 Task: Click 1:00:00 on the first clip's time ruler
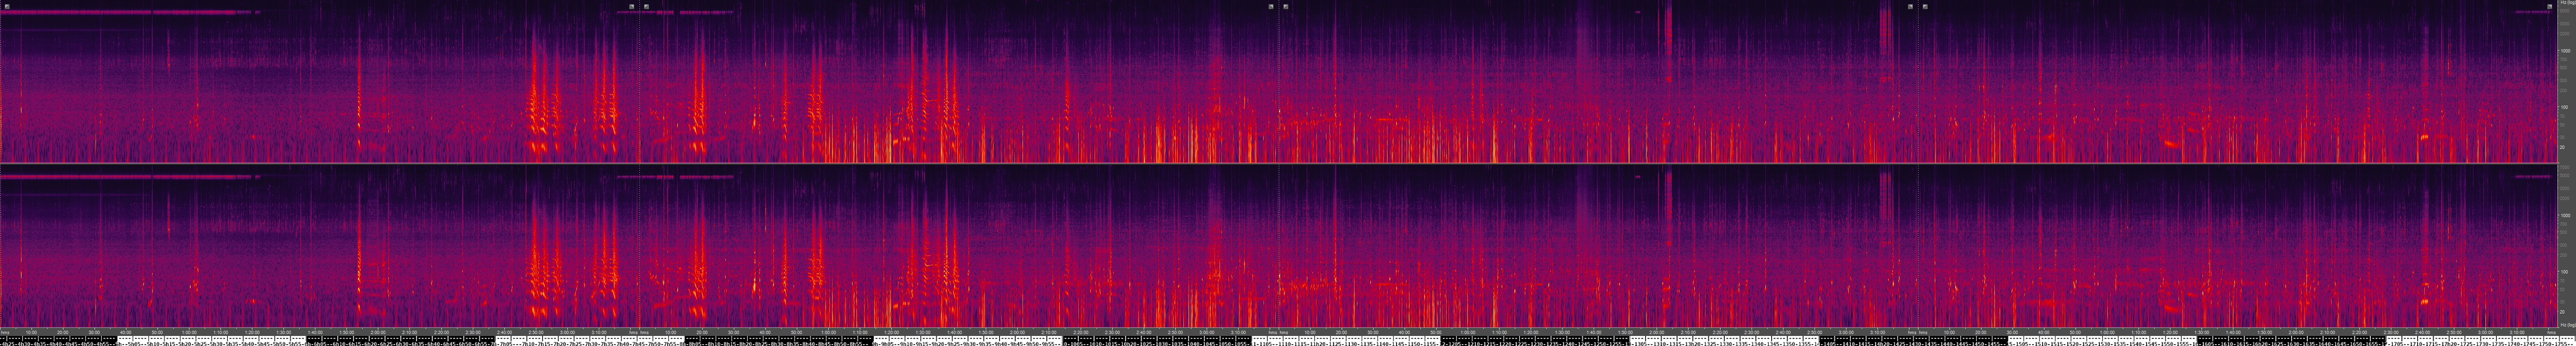[189, 332]
